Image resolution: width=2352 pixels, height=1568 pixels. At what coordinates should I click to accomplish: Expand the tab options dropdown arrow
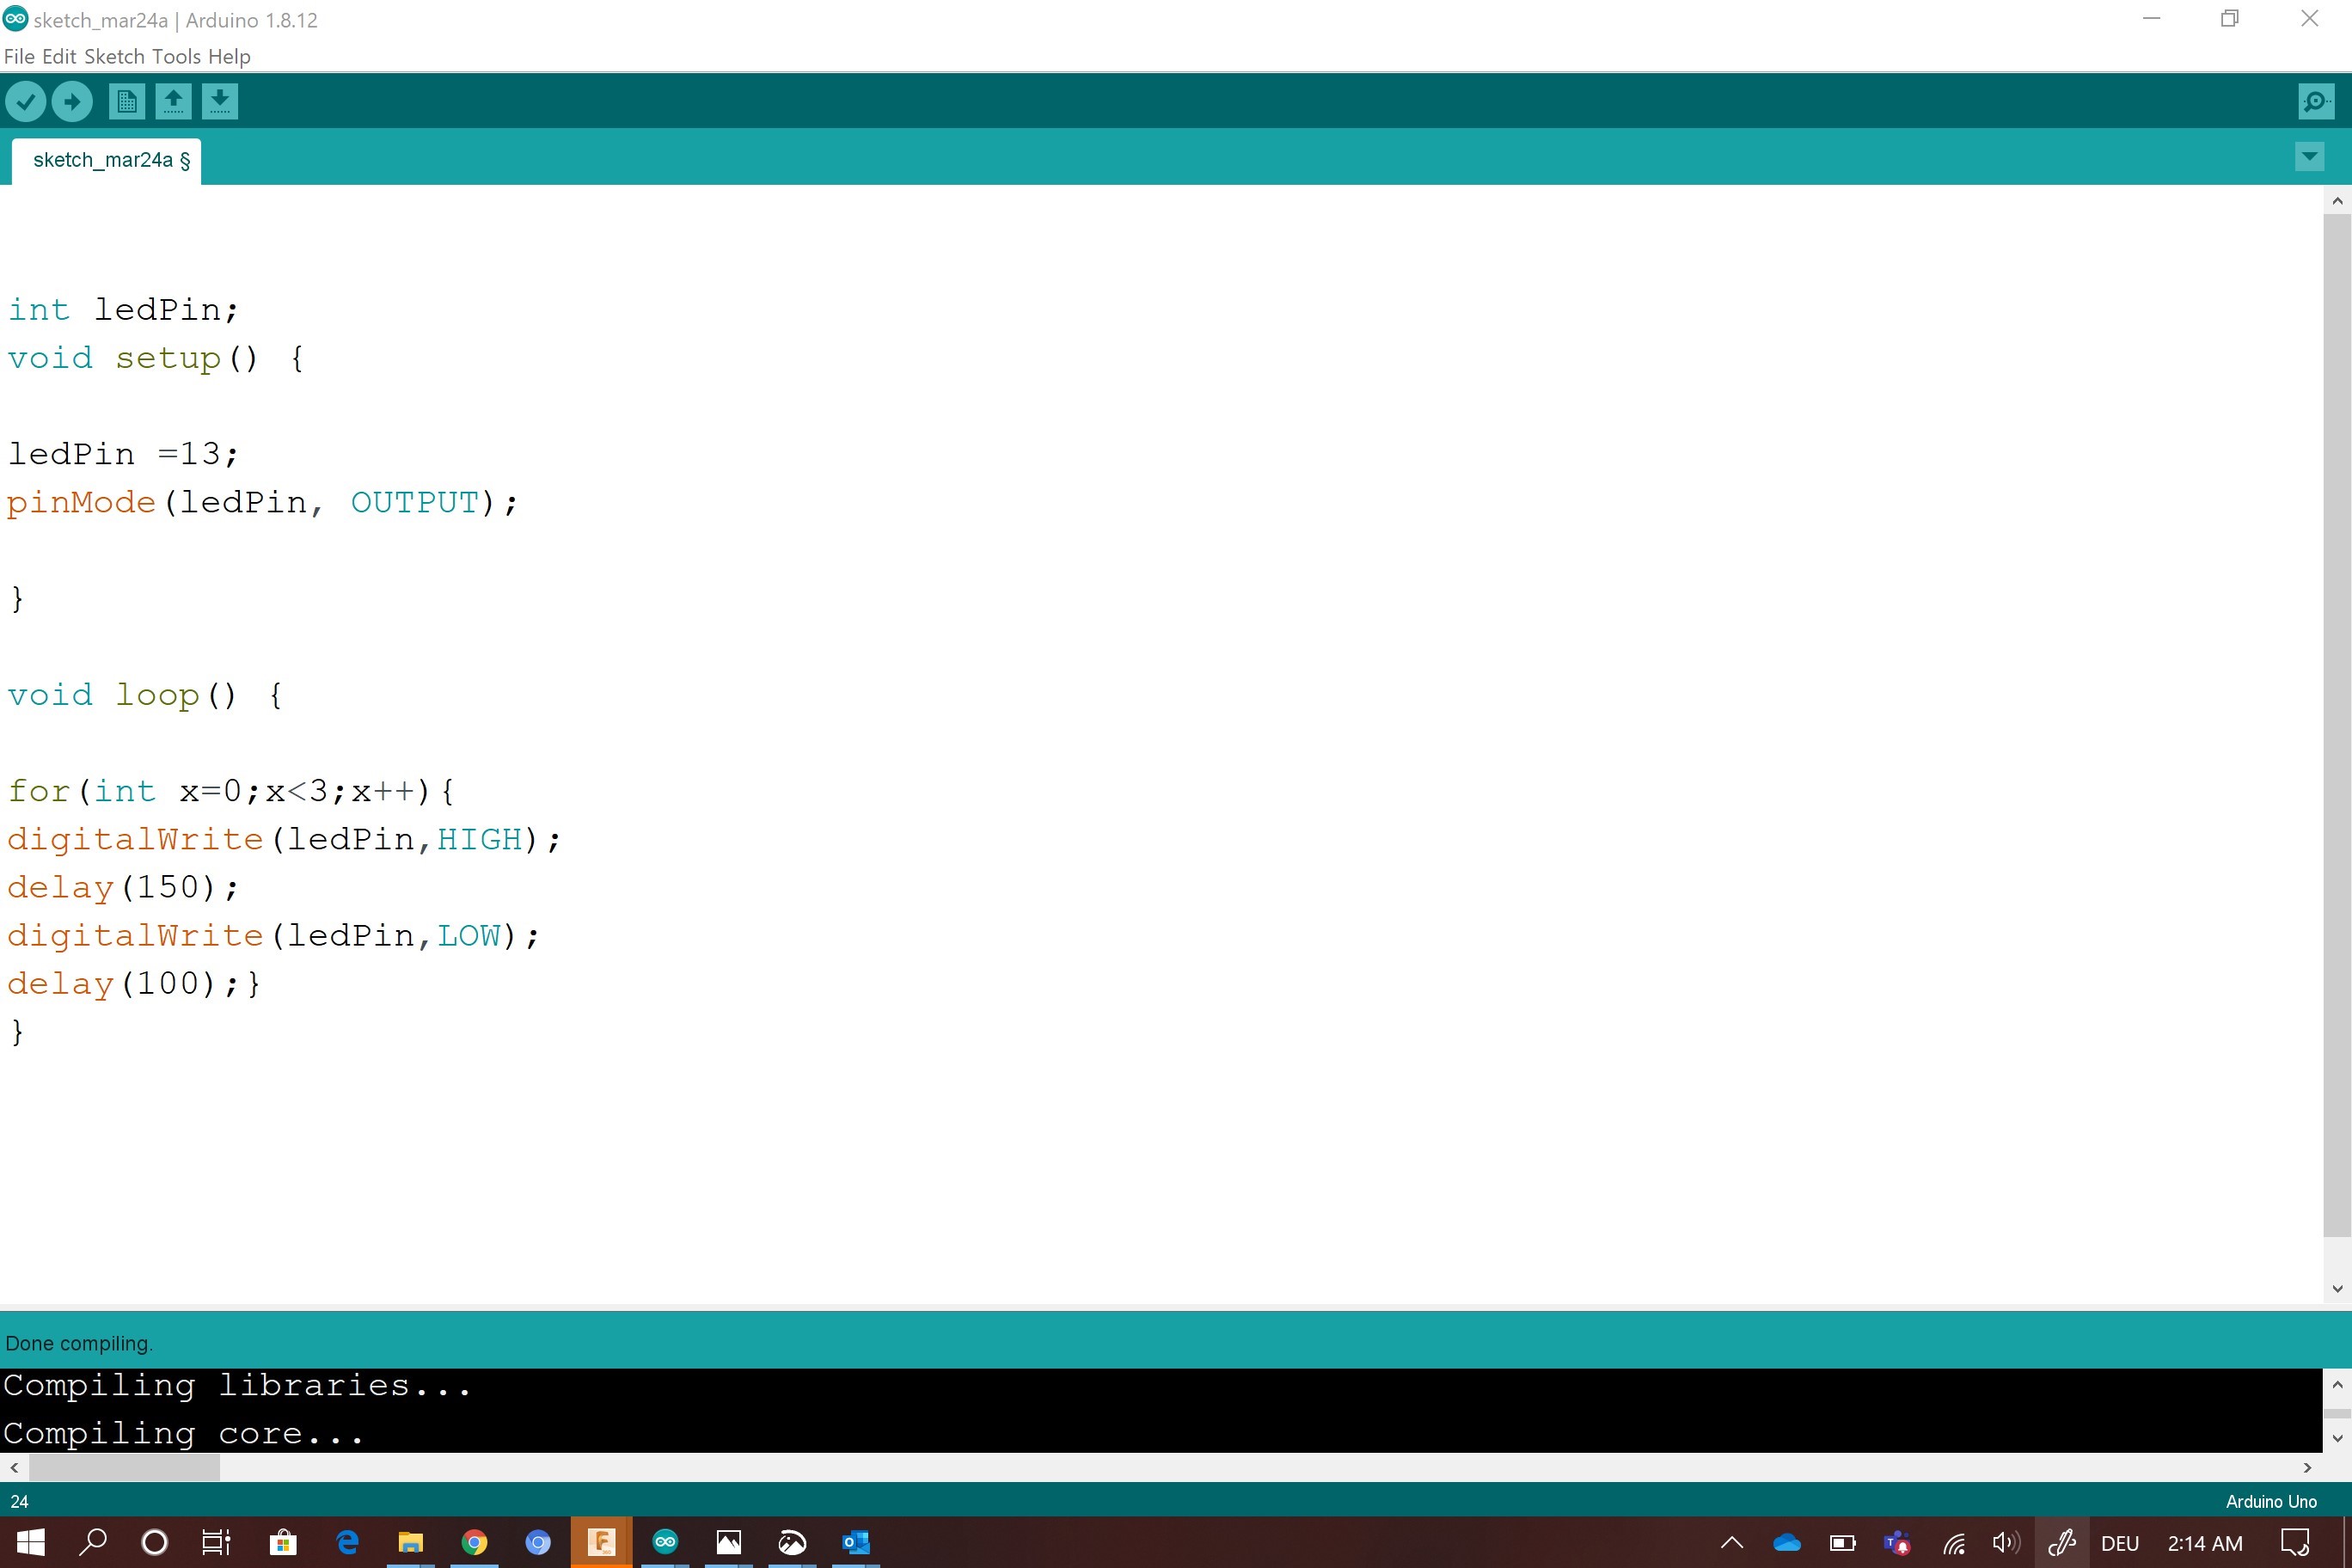tap(2309, 157)
